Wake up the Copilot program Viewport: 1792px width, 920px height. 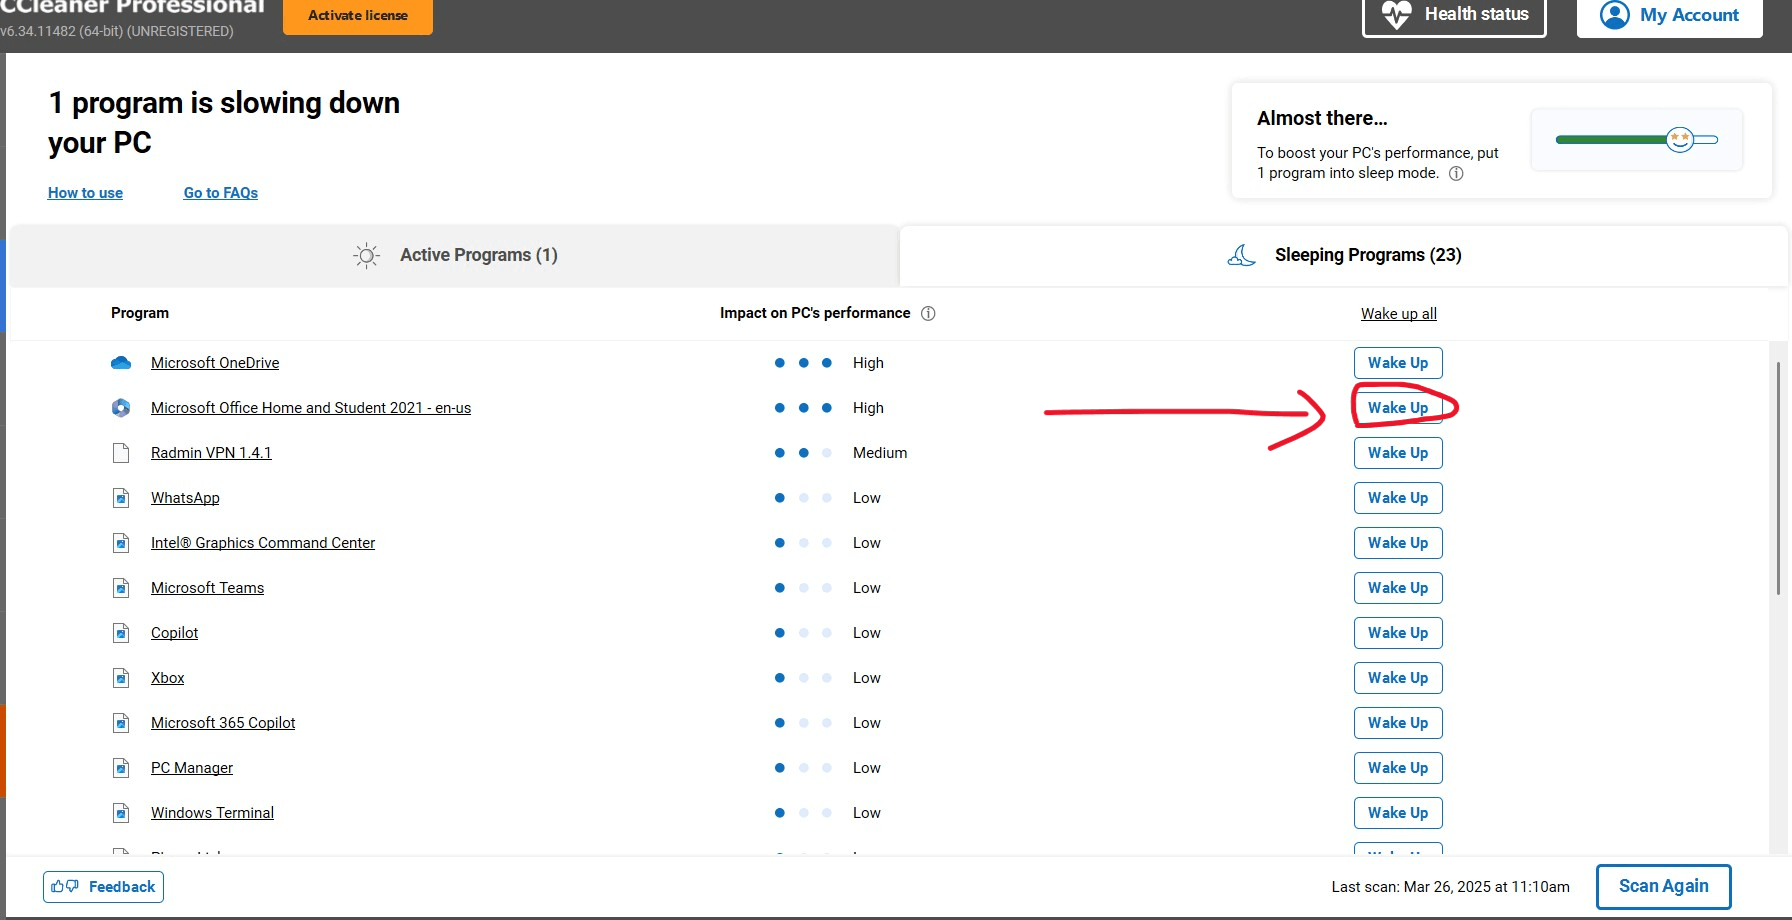[x=1398, y=633]
